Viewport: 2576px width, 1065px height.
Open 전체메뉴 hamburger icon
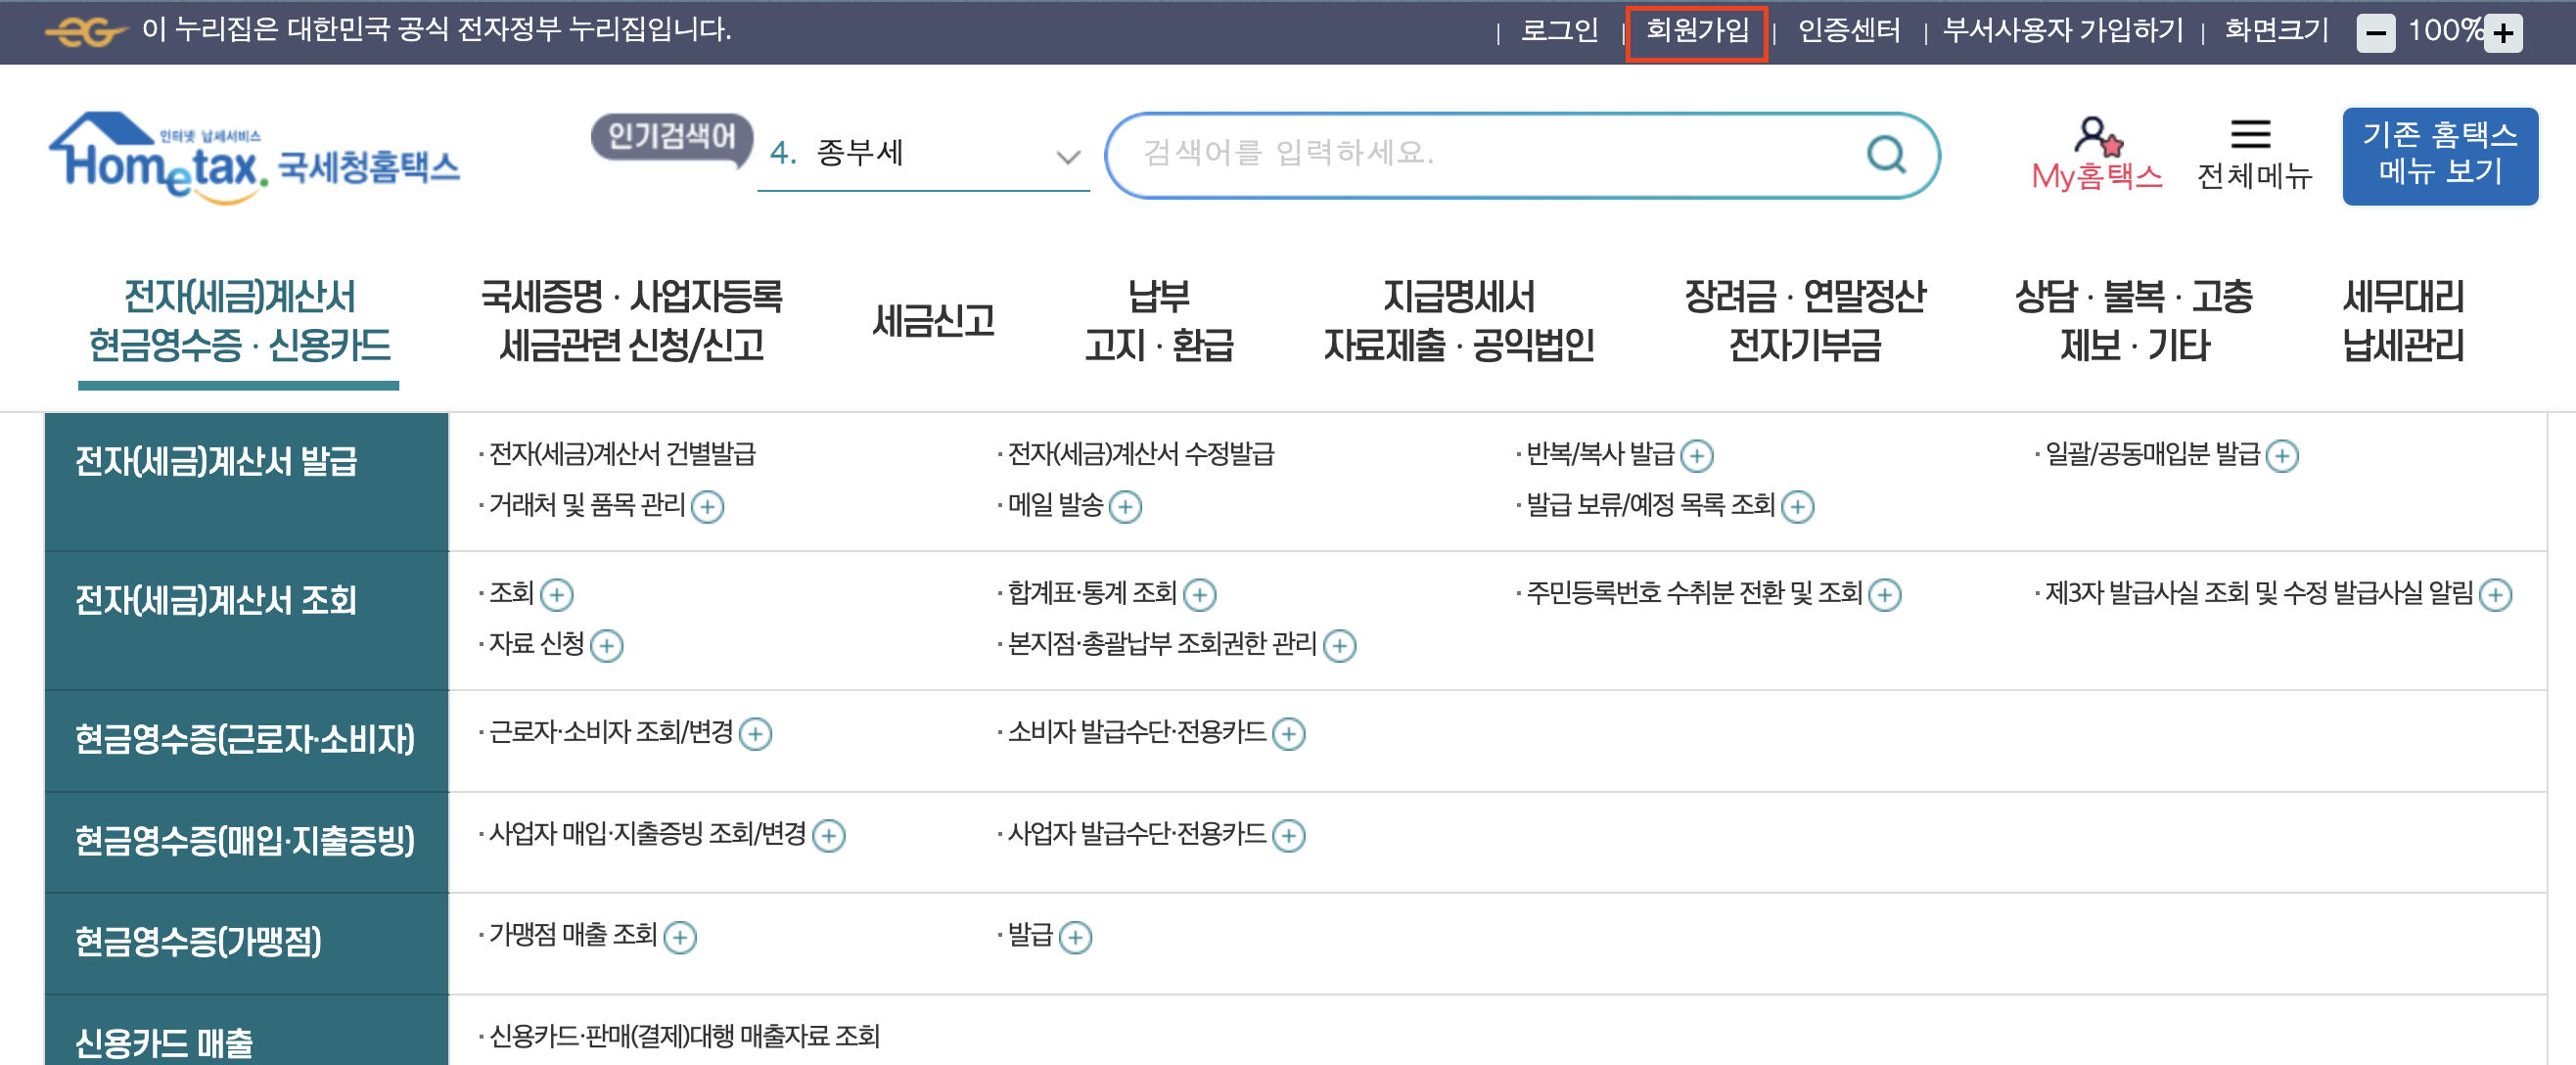tap(2250, 134)
